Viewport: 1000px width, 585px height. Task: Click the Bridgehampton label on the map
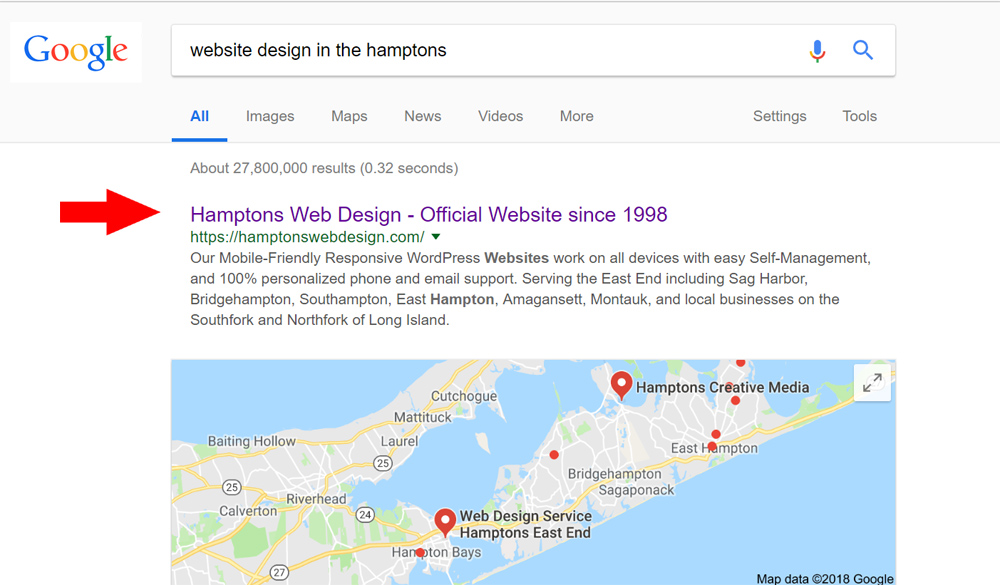click(615, 474)
